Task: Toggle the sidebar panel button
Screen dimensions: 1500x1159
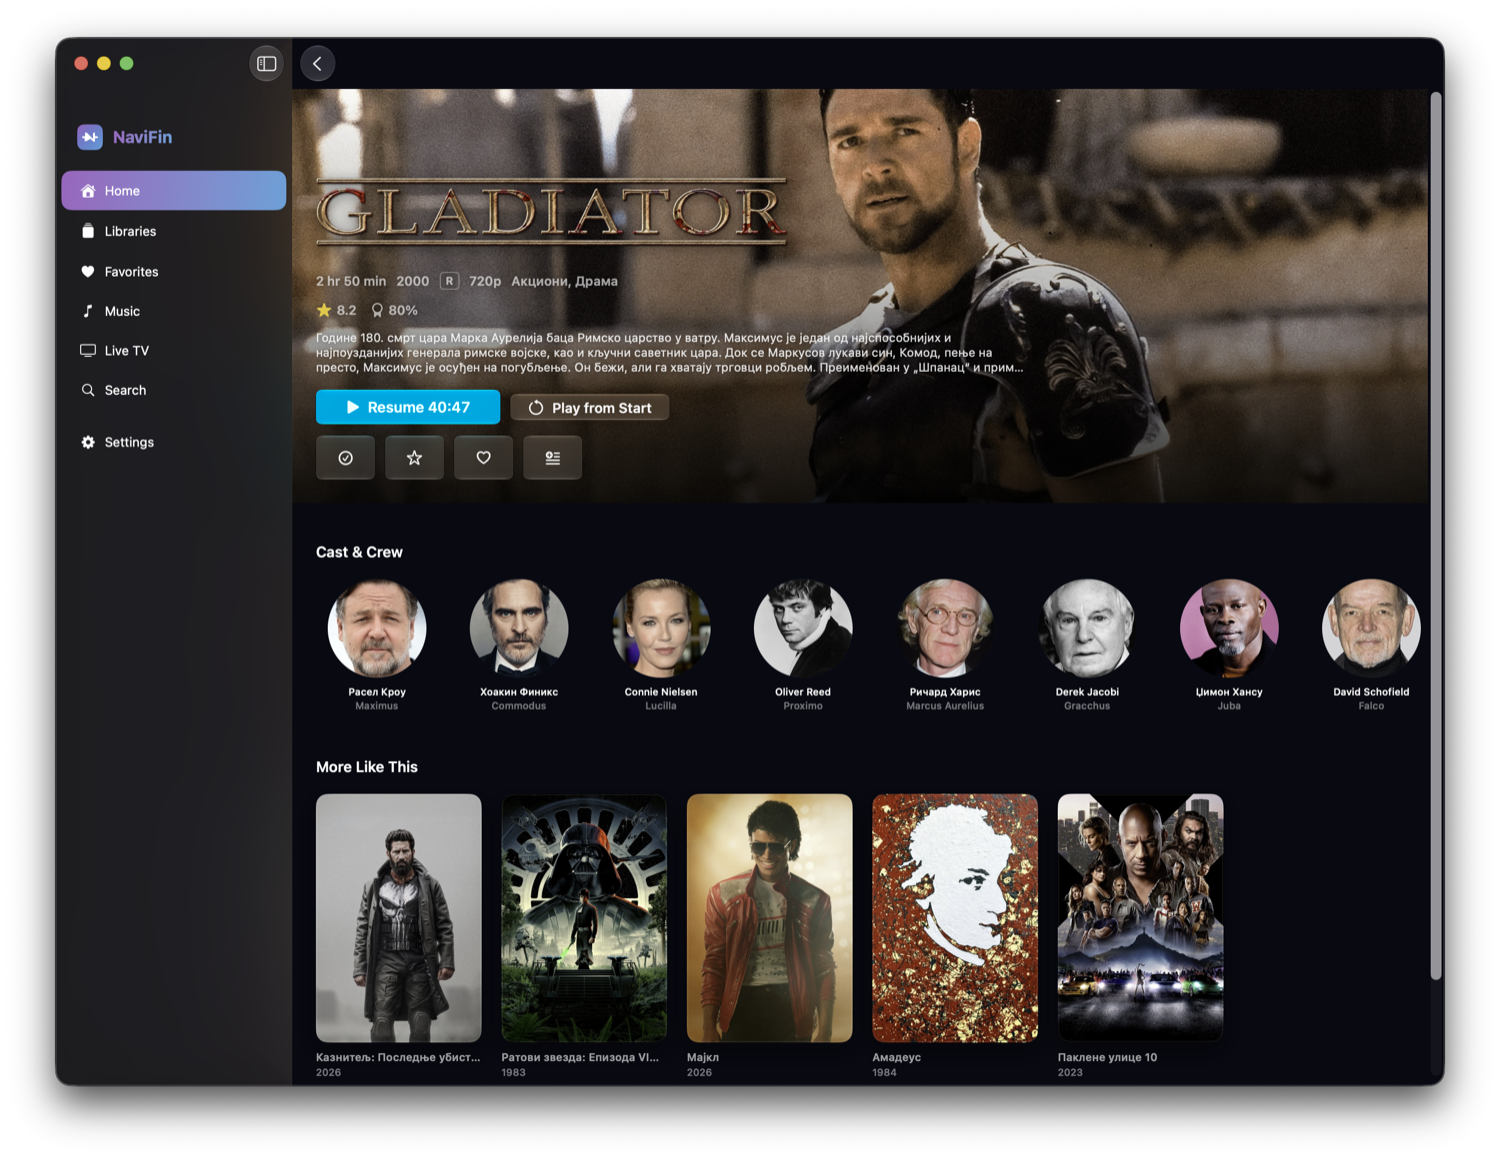Action: (266, 64)
